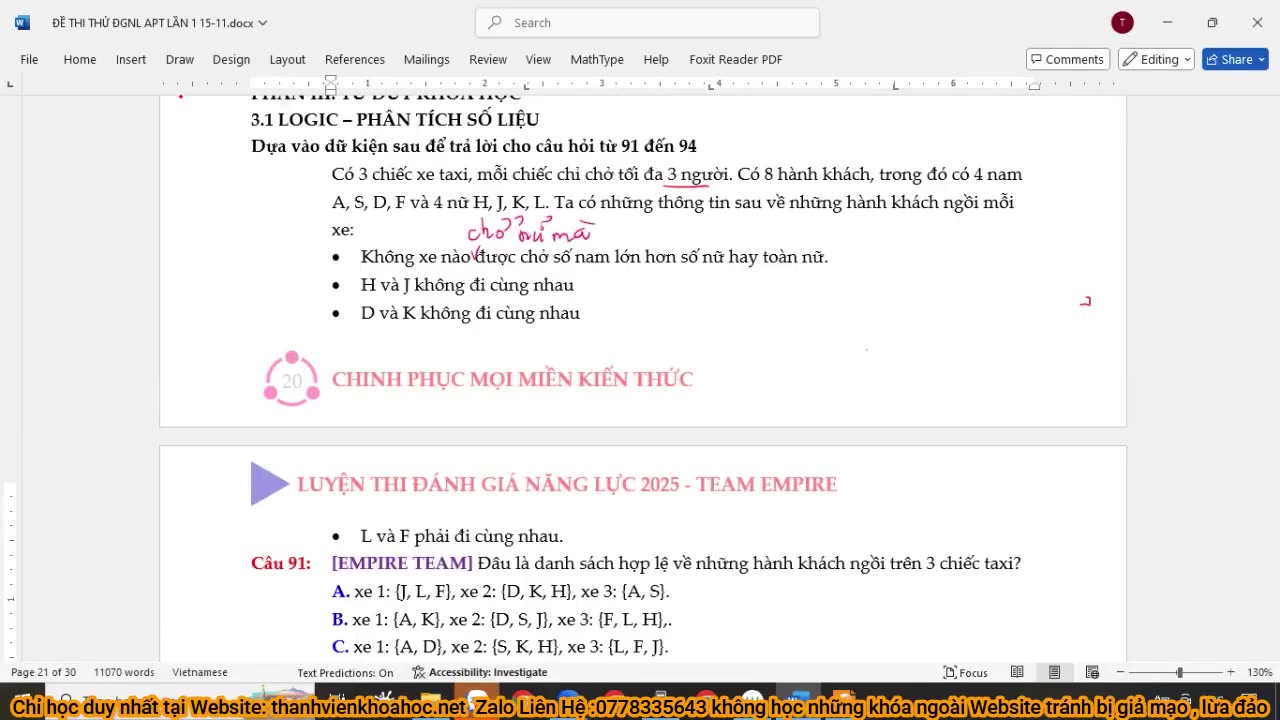The width and height of the screenshot is (1280, 720).
Task: Open the File menu
Action: click(x=29, y=59)
